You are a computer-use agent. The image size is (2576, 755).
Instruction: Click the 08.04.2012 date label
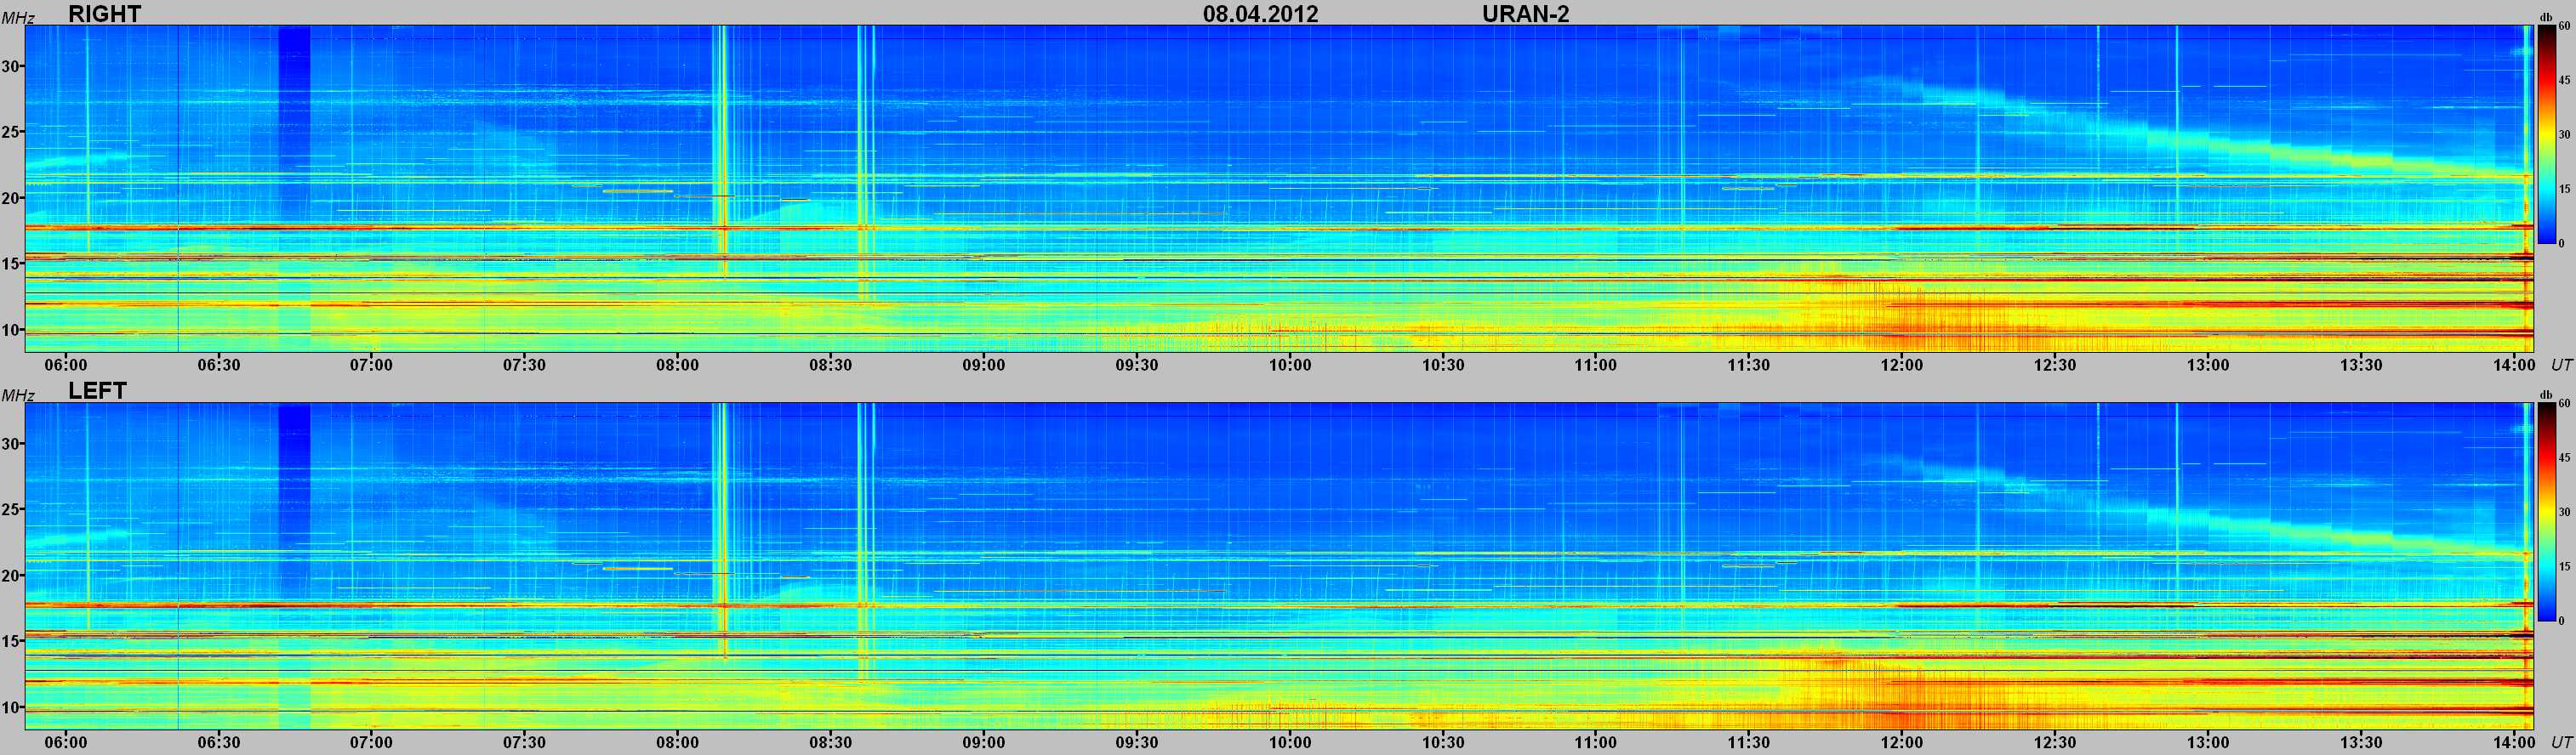point(1260,14)
